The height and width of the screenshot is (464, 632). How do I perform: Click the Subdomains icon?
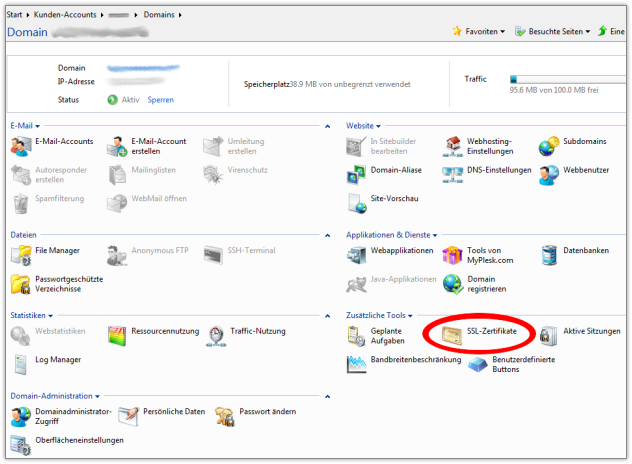click(x=548, y=146)
